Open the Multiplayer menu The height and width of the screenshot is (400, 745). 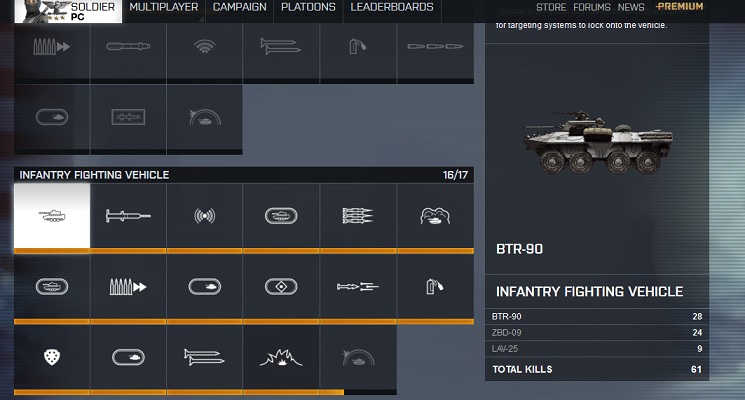tap(164, 7)
